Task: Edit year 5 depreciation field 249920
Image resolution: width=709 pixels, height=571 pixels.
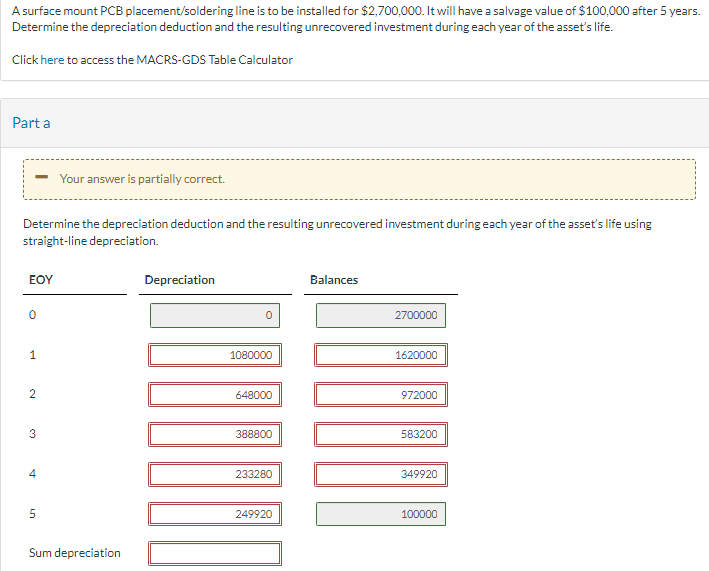Action: coord(215,514)
